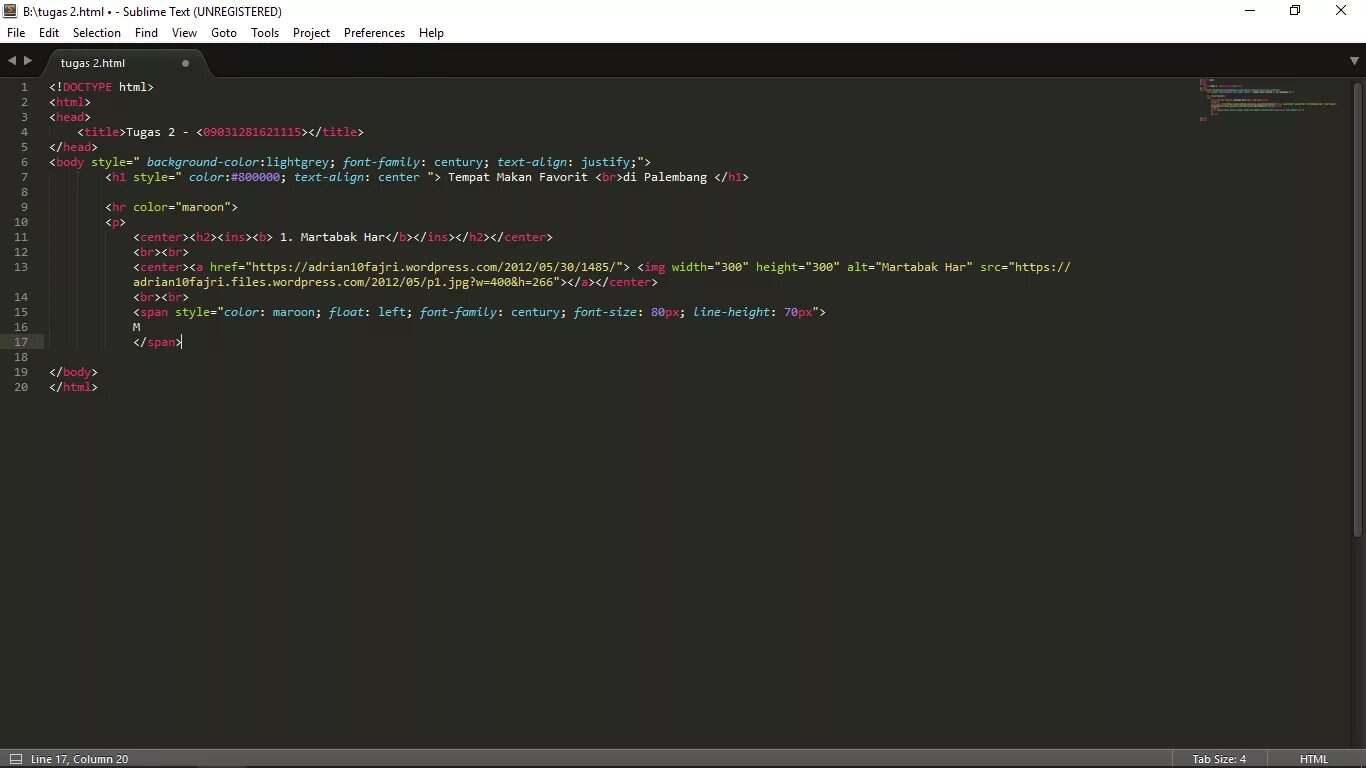This screenshot has width=1366, height=768.
Task: Click the href URL adrian10fajri.wordpress.com
Action: coord(436,267)
